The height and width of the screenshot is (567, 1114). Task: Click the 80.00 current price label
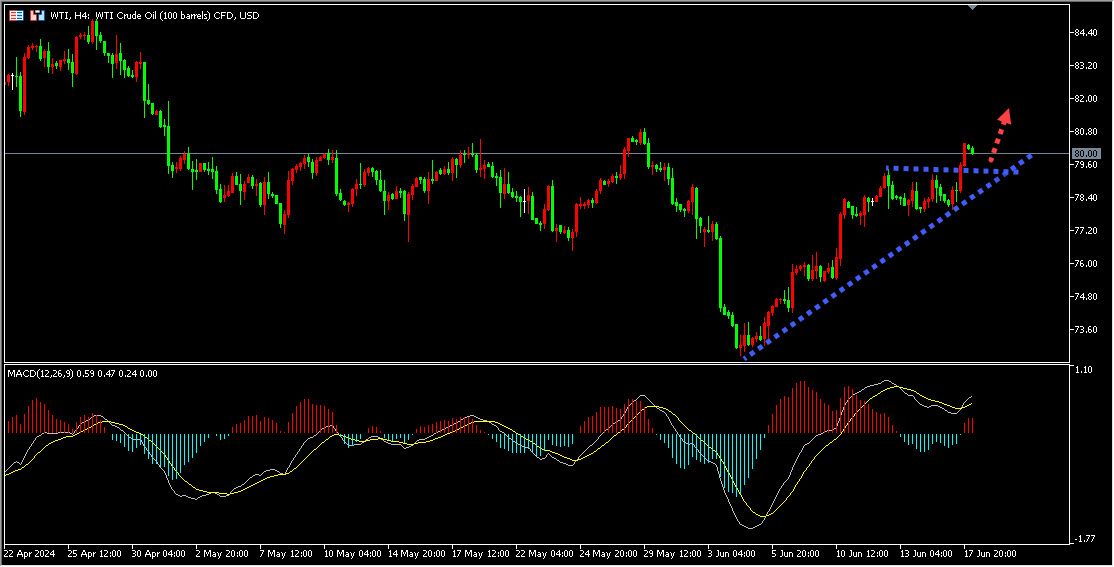tap(1085, 153)
